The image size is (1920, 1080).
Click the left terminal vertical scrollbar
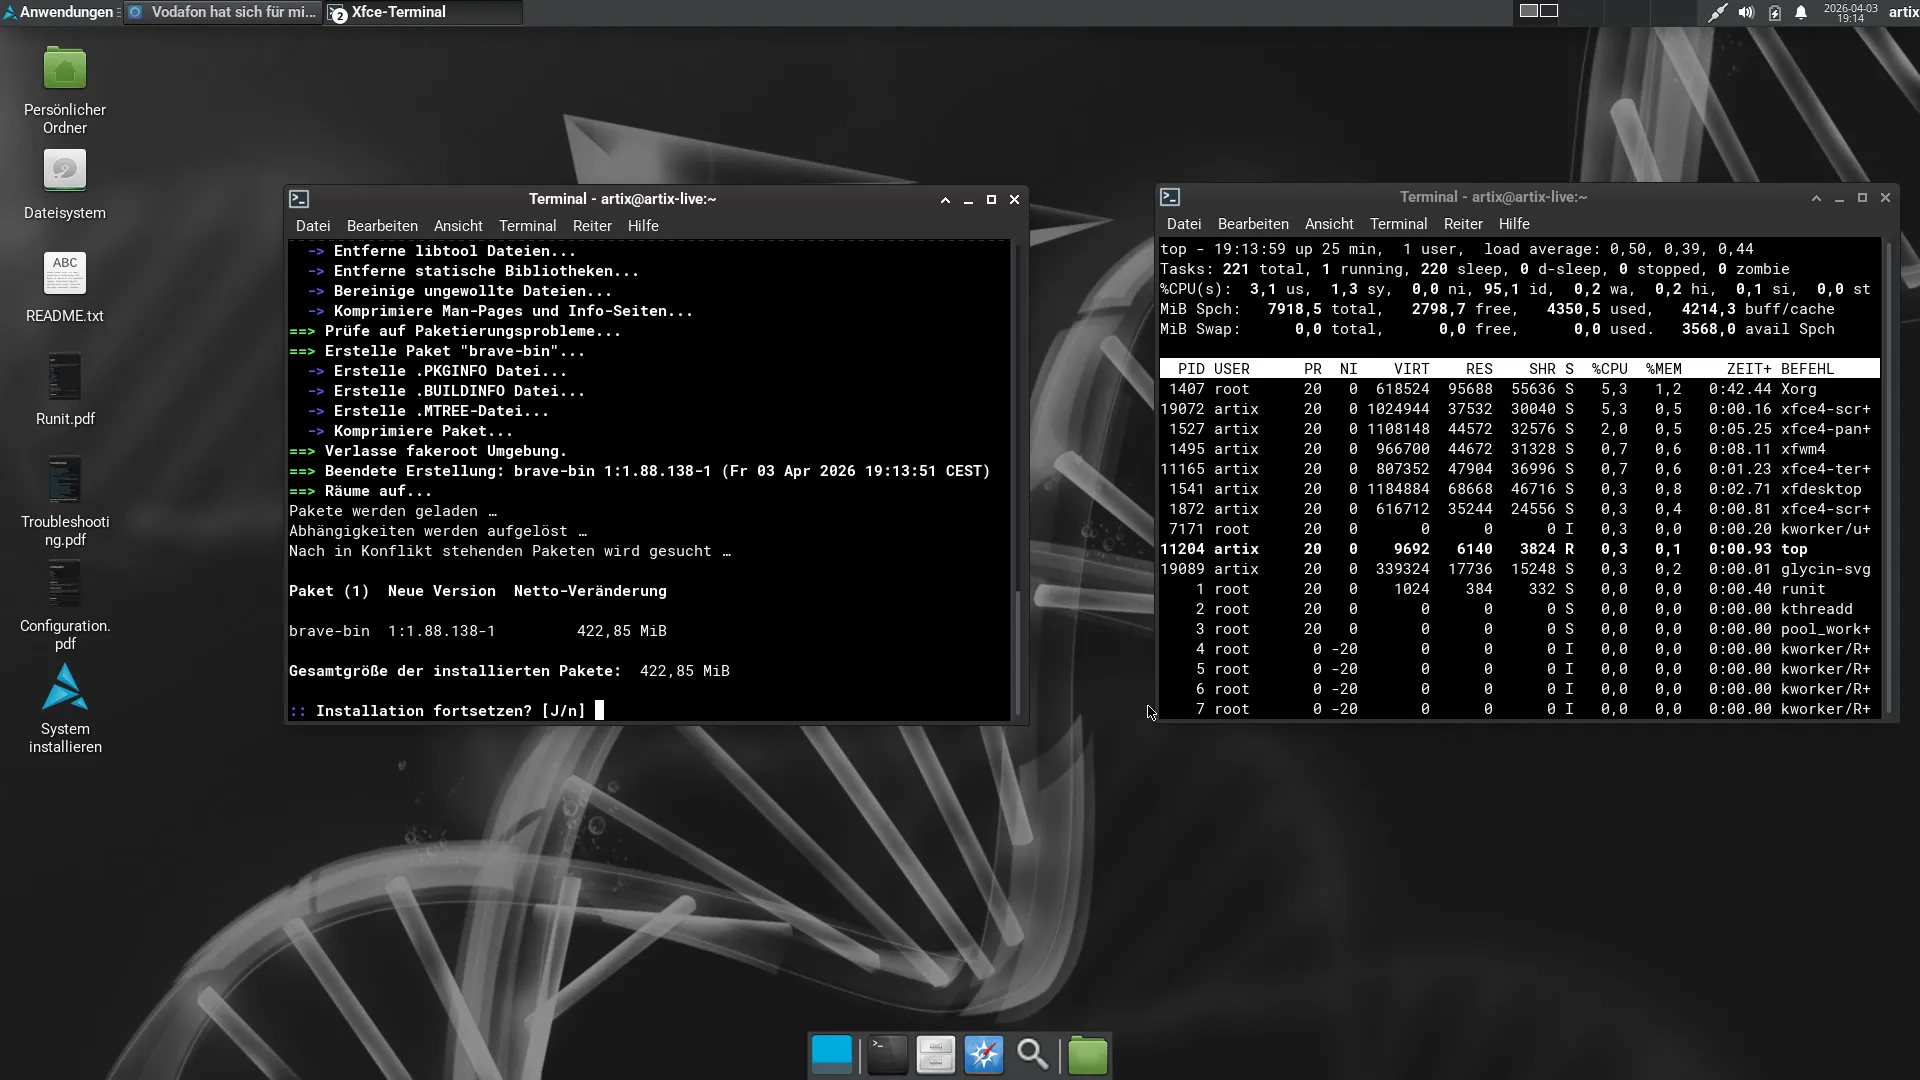tap(1018, 480)
